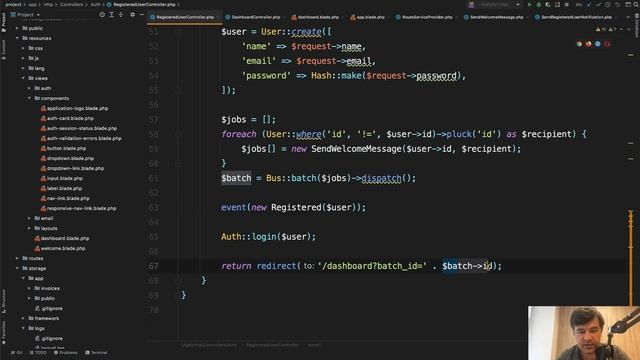
Task: Expand the framework folder
Action: [23, 318]
